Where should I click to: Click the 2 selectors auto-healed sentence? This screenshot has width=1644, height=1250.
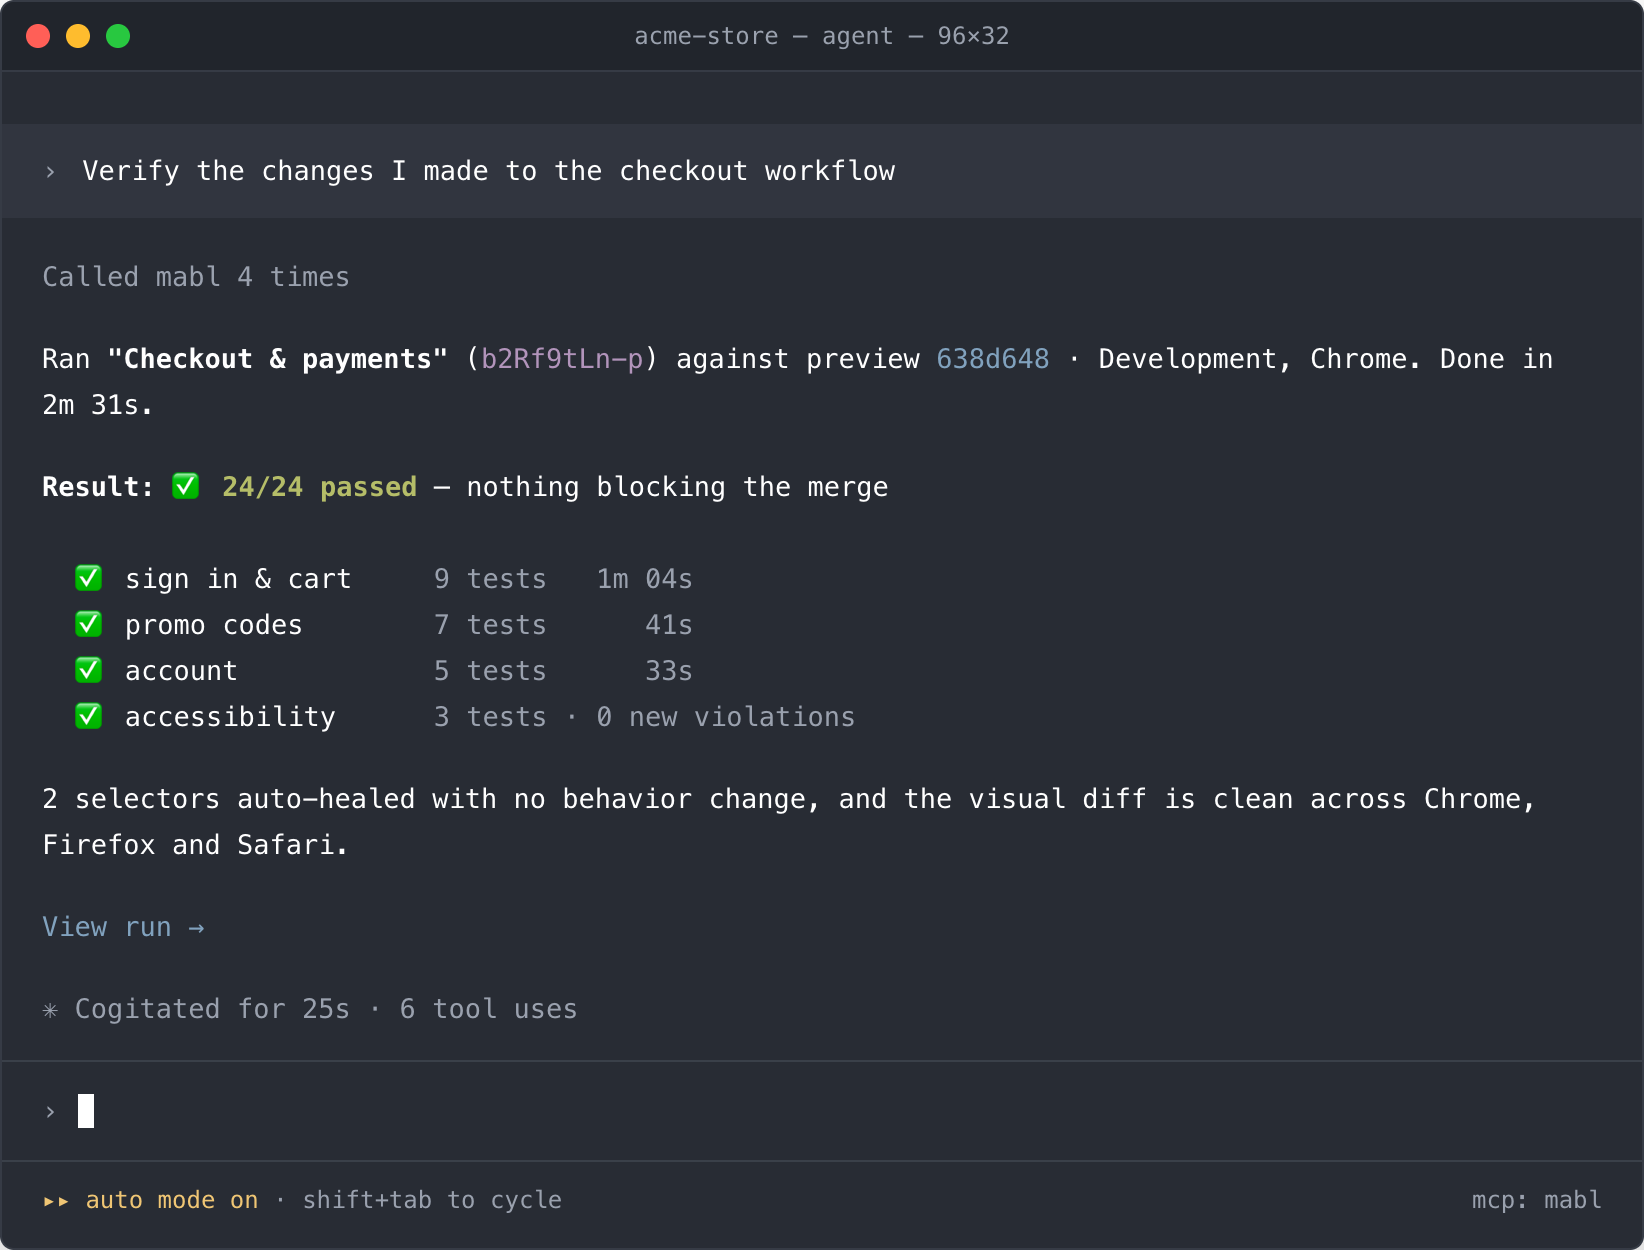click(789, 822)
